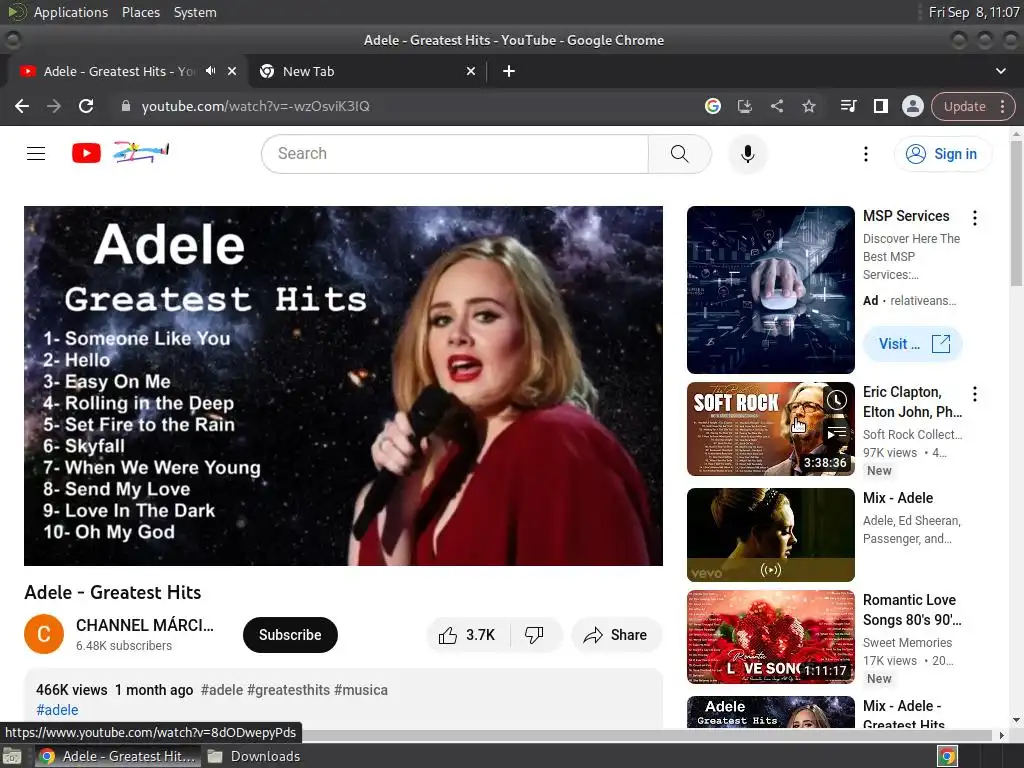Open MSP Services ad thumbnail
This screenshot has width=1024, height=768.
[771, 290]
